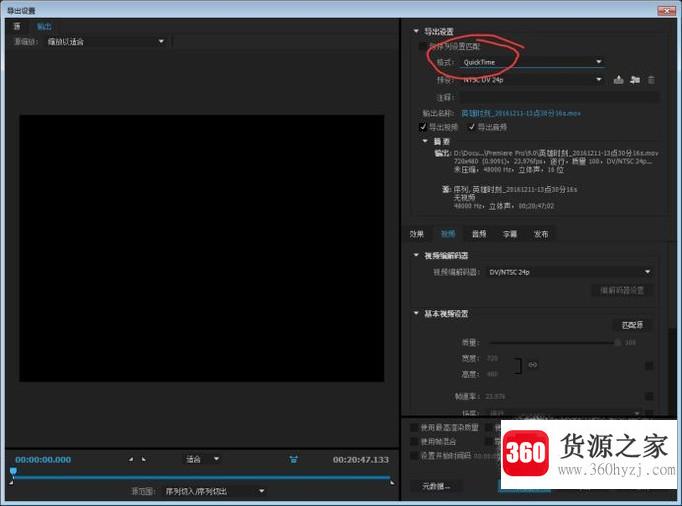
Task: Click the delete preset trash icon
Action: tap(651, 80)
